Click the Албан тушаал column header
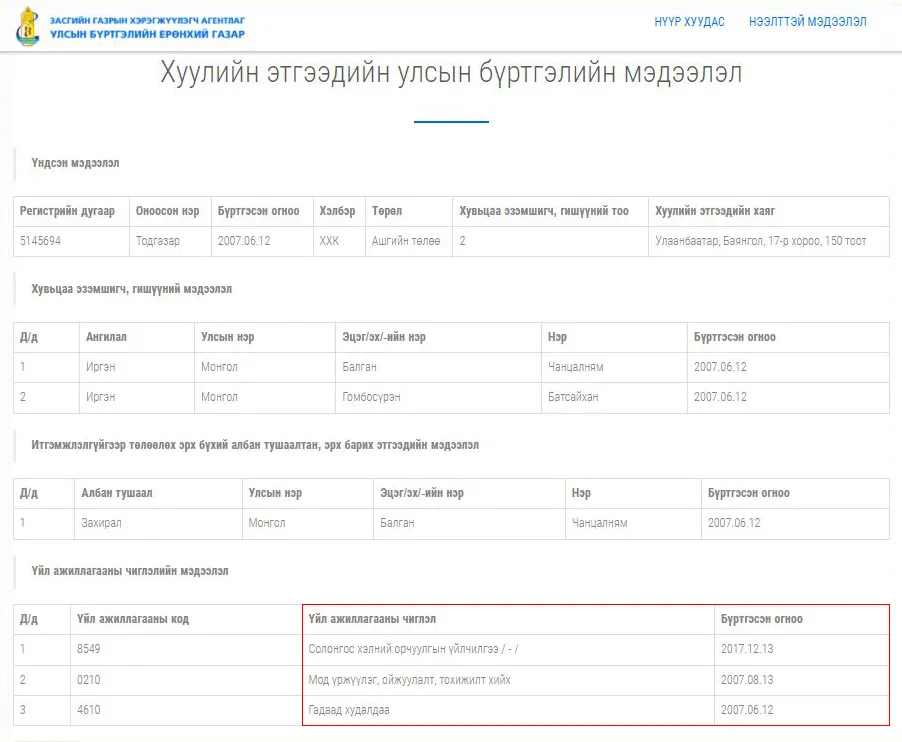Screen dimensions: 902x742 pyautogui.click(x=117, y=493)
